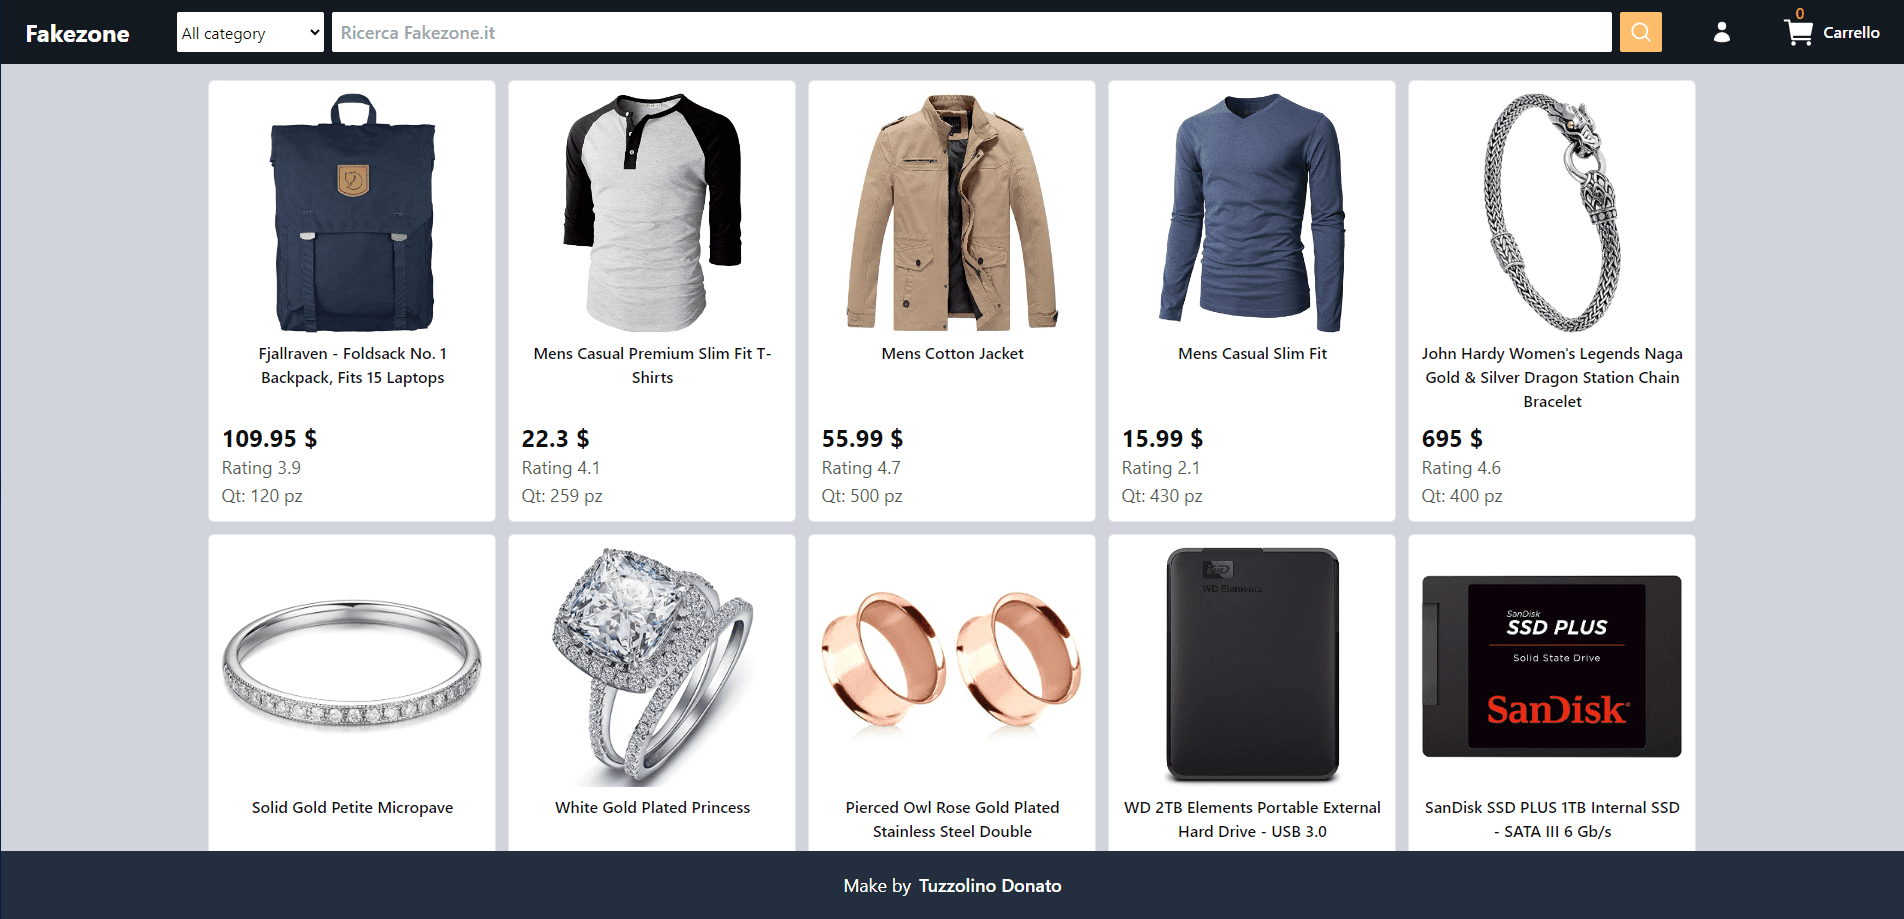Open the White Gold Plated Princess ring image

(652, 667)
